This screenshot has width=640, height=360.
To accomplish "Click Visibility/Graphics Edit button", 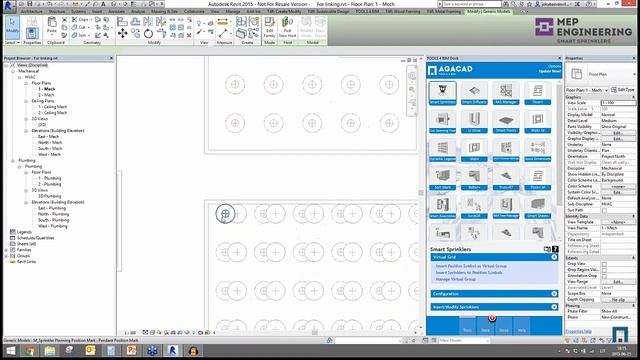I will point(618,133).
